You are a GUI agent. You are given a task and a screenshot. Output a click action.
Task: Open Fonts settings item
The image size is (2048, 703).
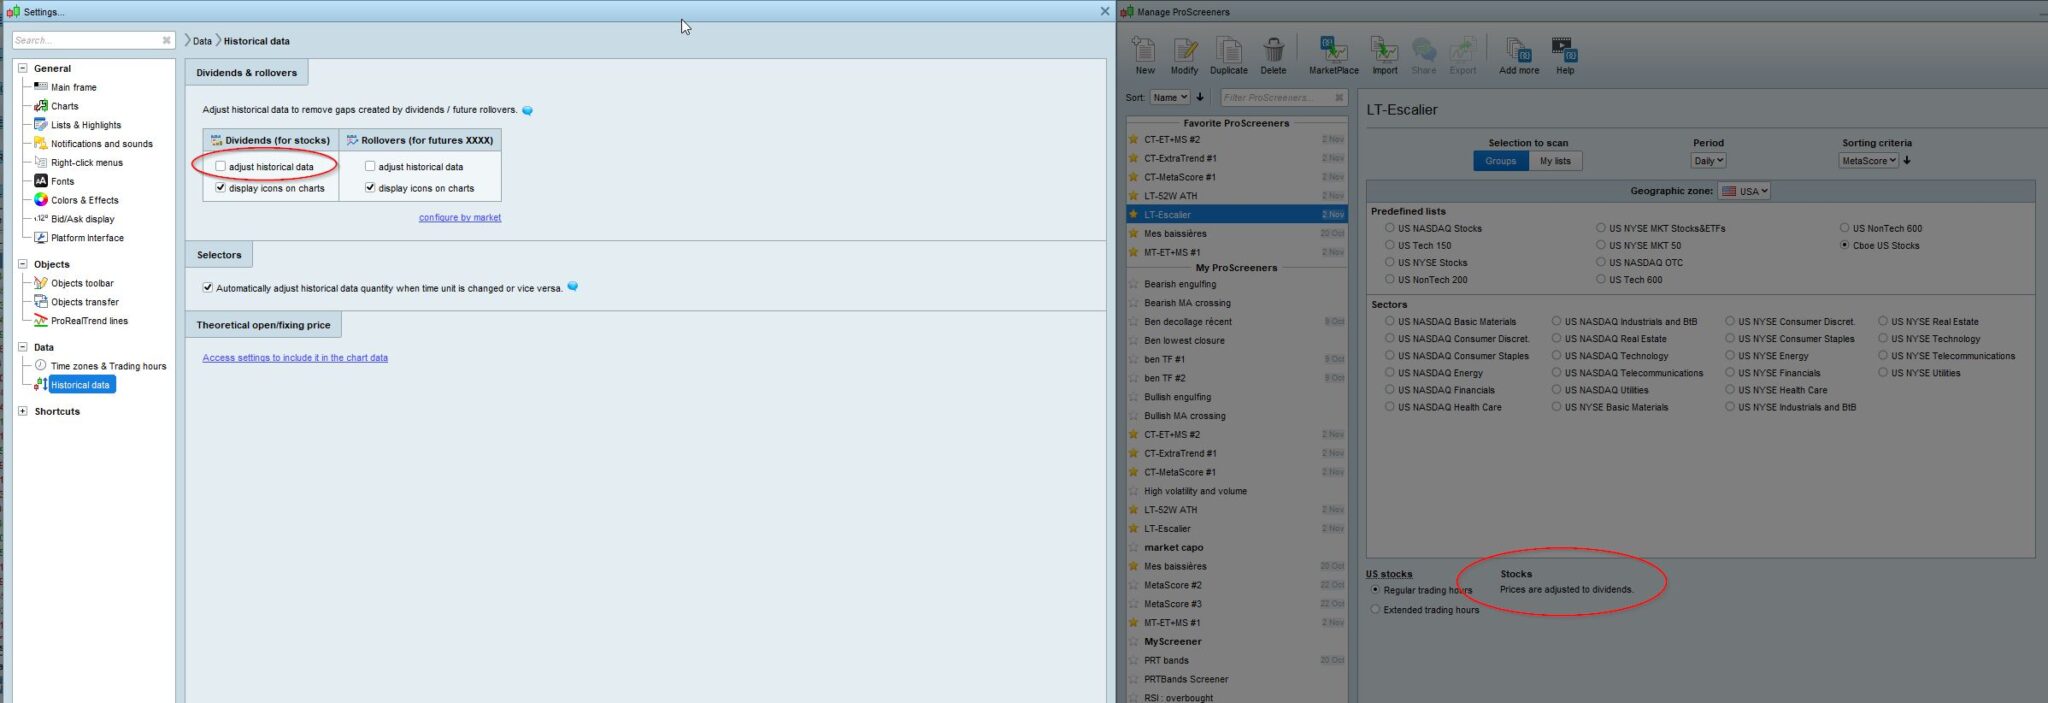pyautogui.click(x=62, y=181)
